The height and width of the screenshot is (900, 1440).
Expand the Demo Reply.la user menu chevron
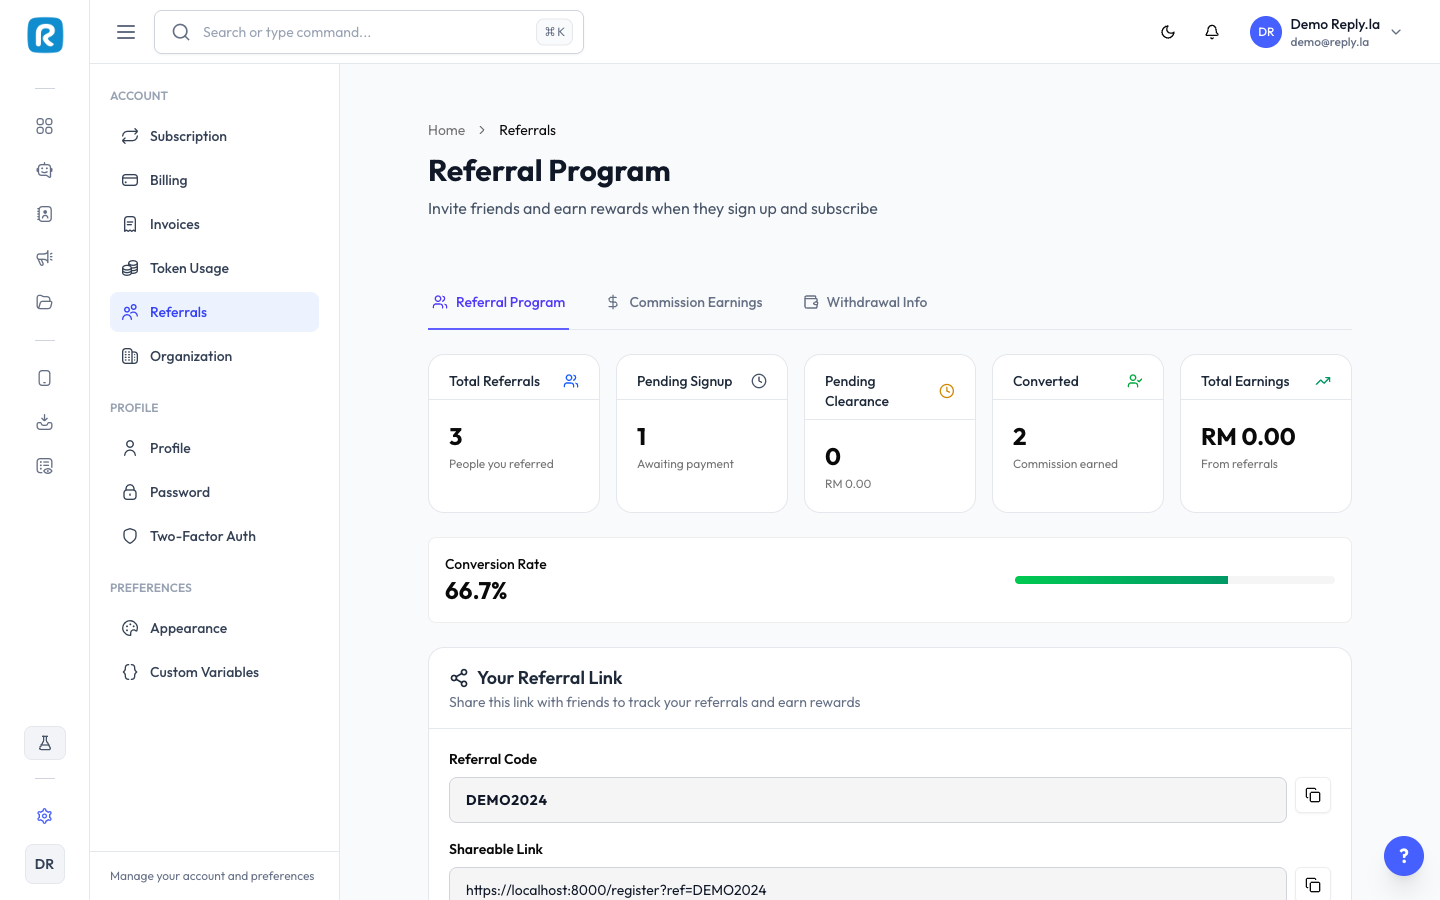pyautogui.click(x=1396, y=32)
